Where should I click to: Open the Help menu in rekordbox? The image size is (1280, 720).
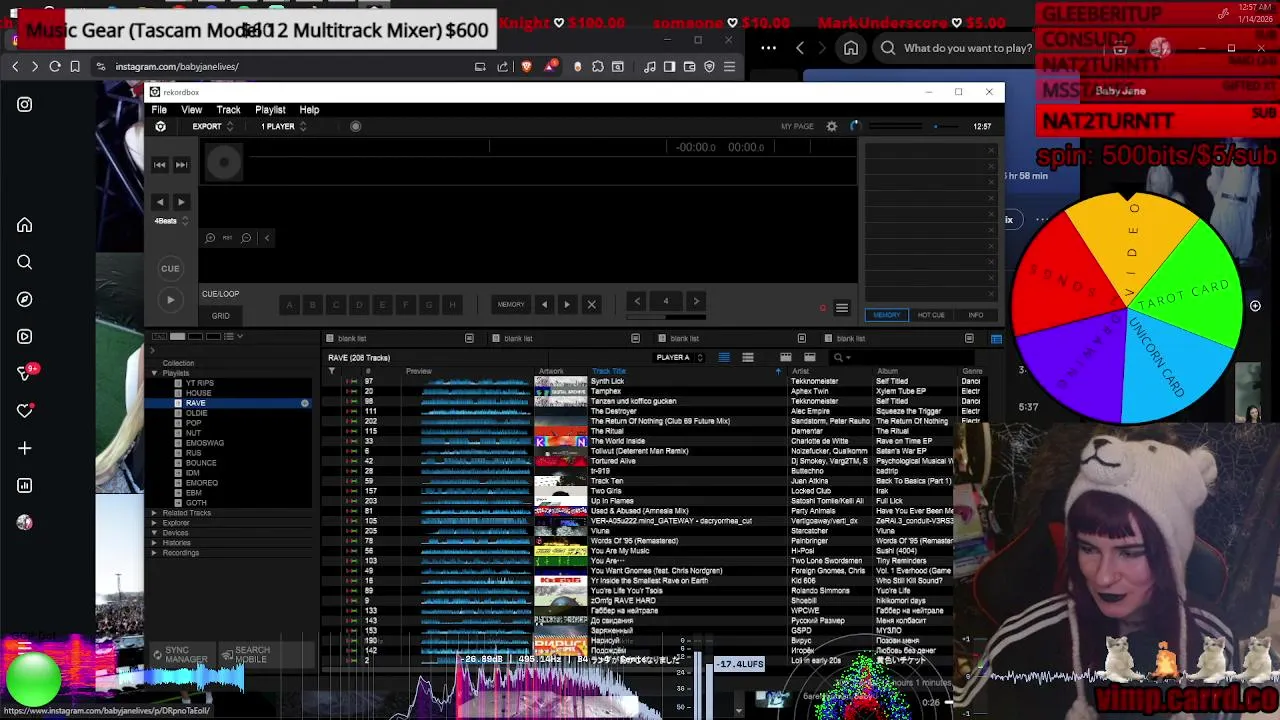(309, 110)
